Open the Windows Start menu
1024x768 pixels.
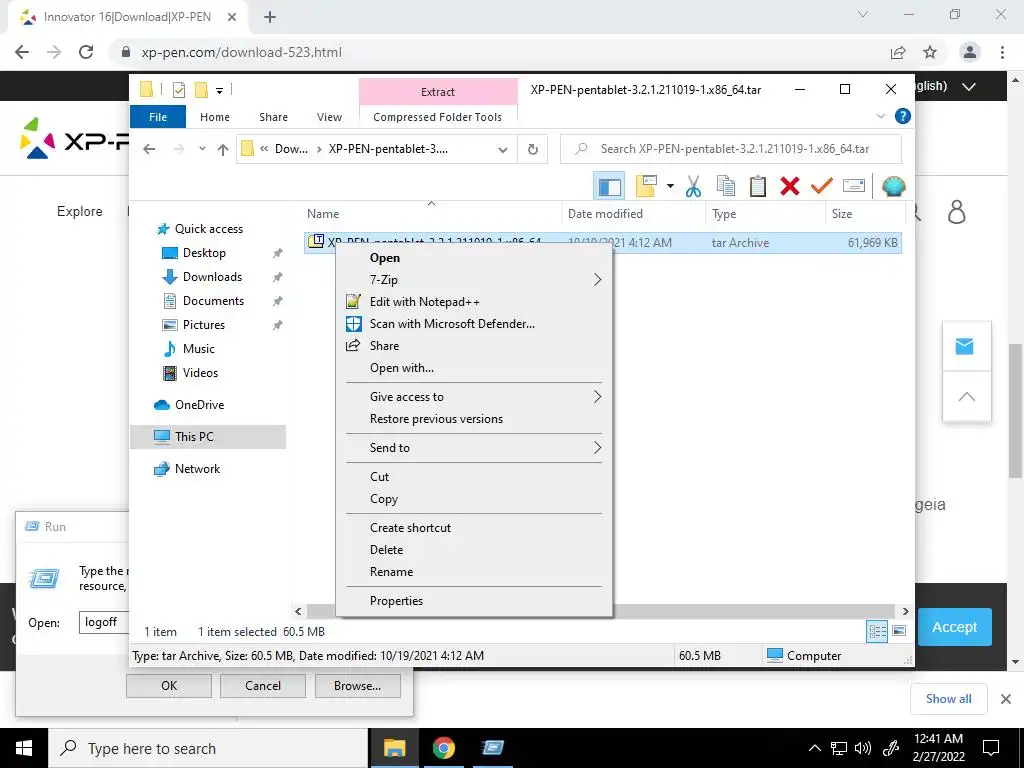[24, 748]
